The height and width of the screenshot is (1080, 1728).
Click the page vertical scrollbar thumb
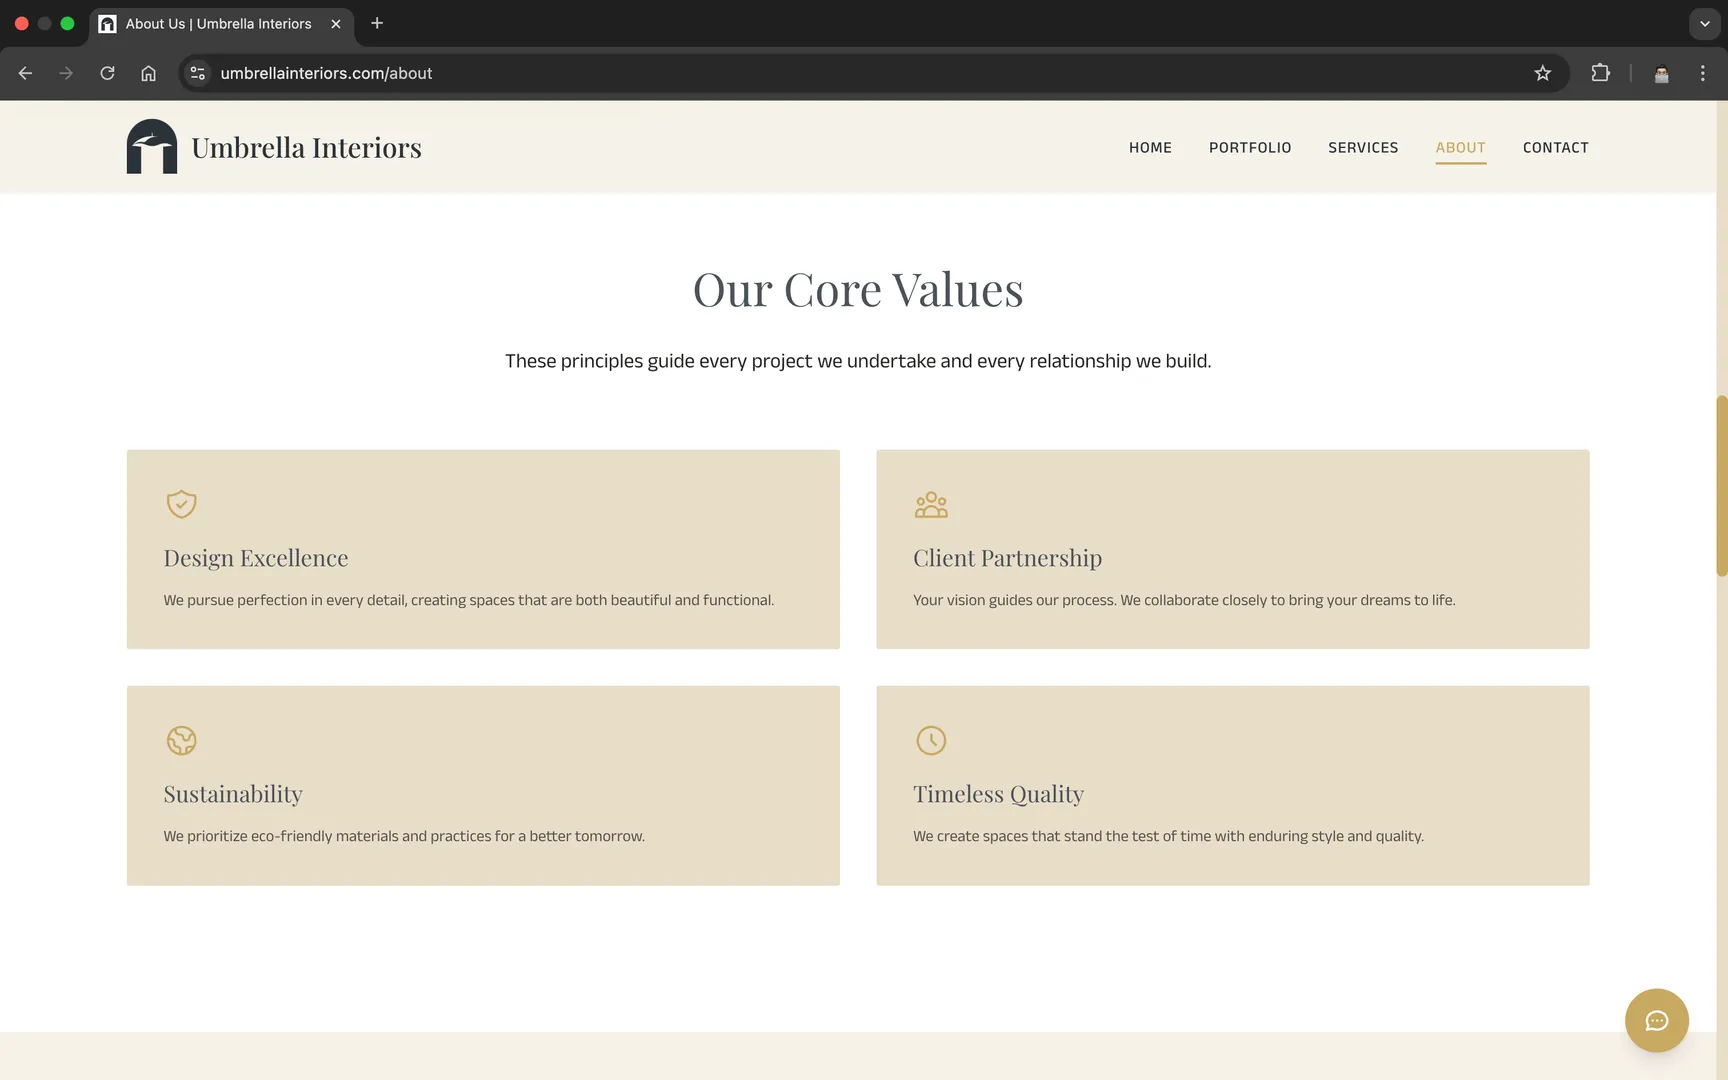tap(1721, 486)
